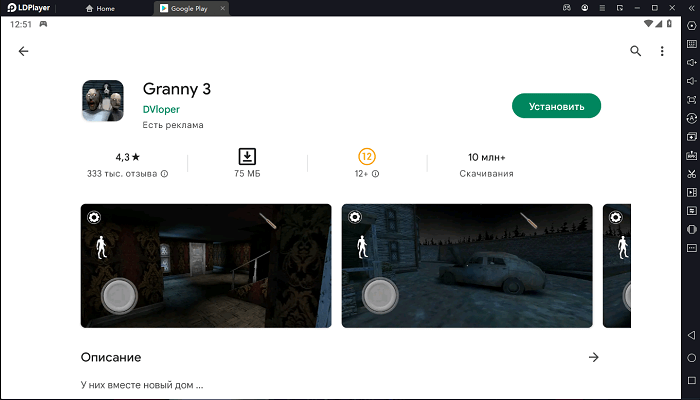The height and width of the screenshot is (400, 700).
Task: Open the LDPlayer hamburger menu
Action: point(602,8)
